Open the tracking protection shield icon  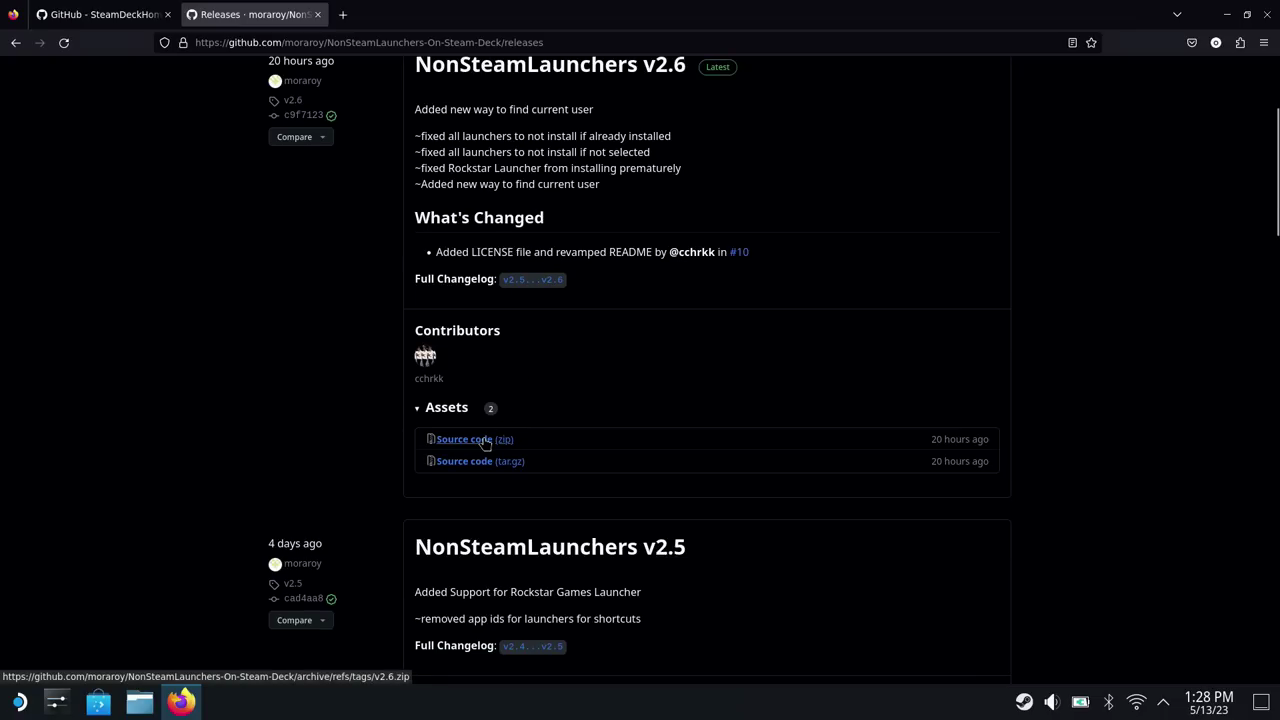[165, 43]
